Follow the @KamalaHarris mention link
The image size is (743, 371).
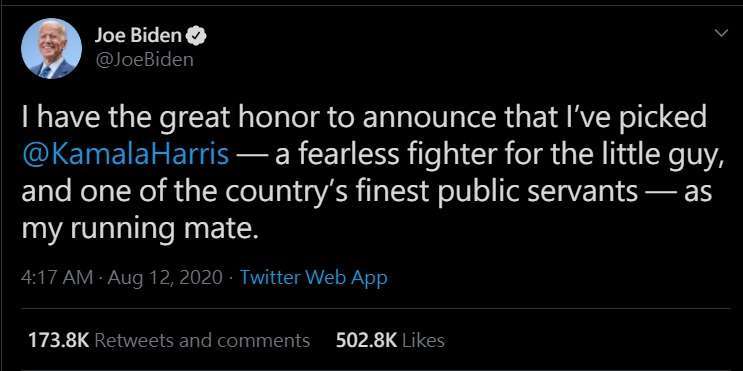click(126, 155)
